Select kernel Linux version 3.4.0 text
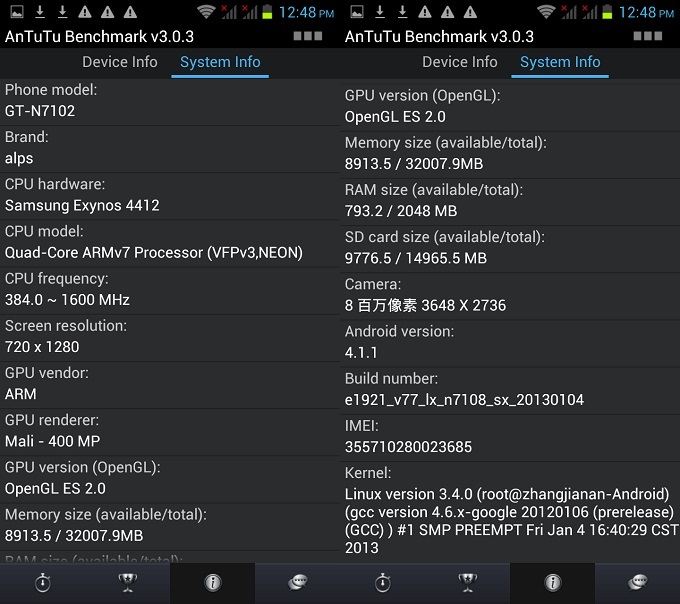Screen dimensions: 680x604 511,521
